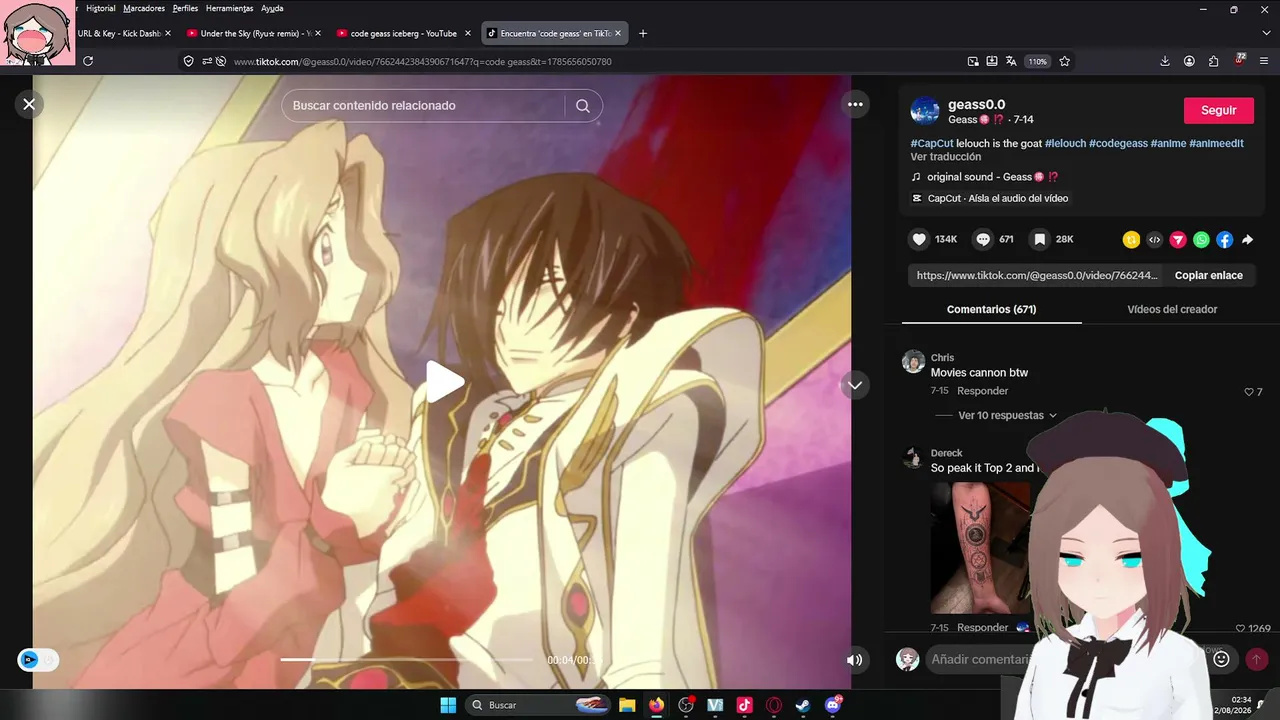The height and width of the screenshot is (720, 1280).
Task: Open File Explorer from the taskbar
Action: (627, 705)
